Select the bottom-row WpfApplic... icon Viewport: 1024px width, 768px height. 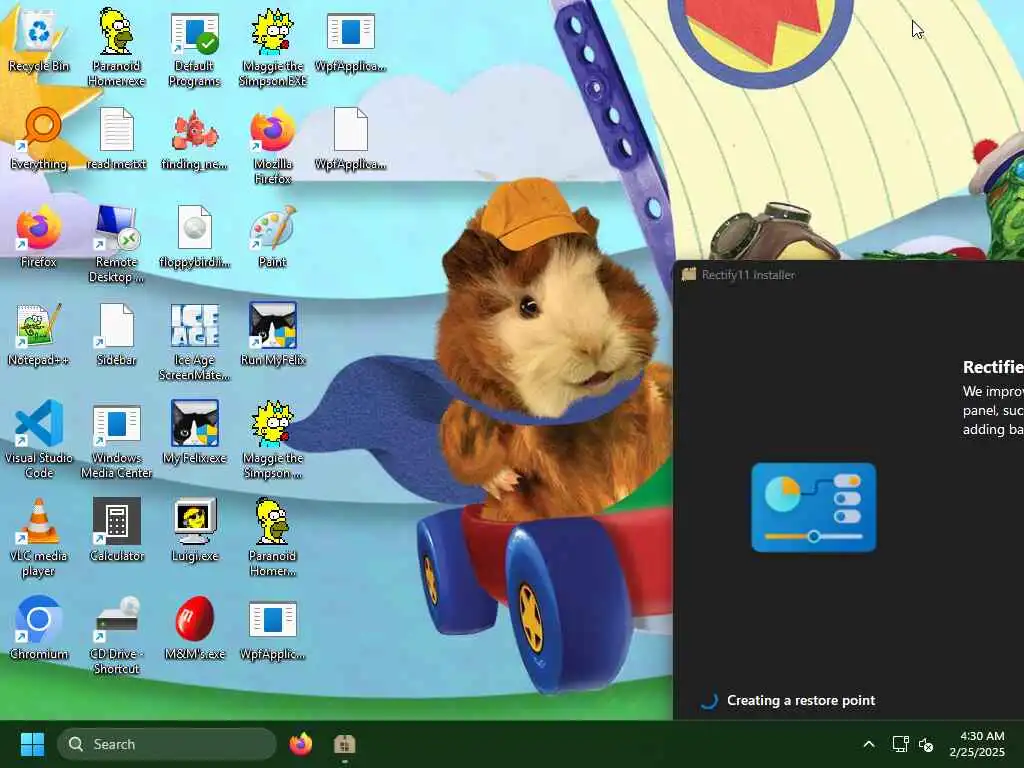272,628
